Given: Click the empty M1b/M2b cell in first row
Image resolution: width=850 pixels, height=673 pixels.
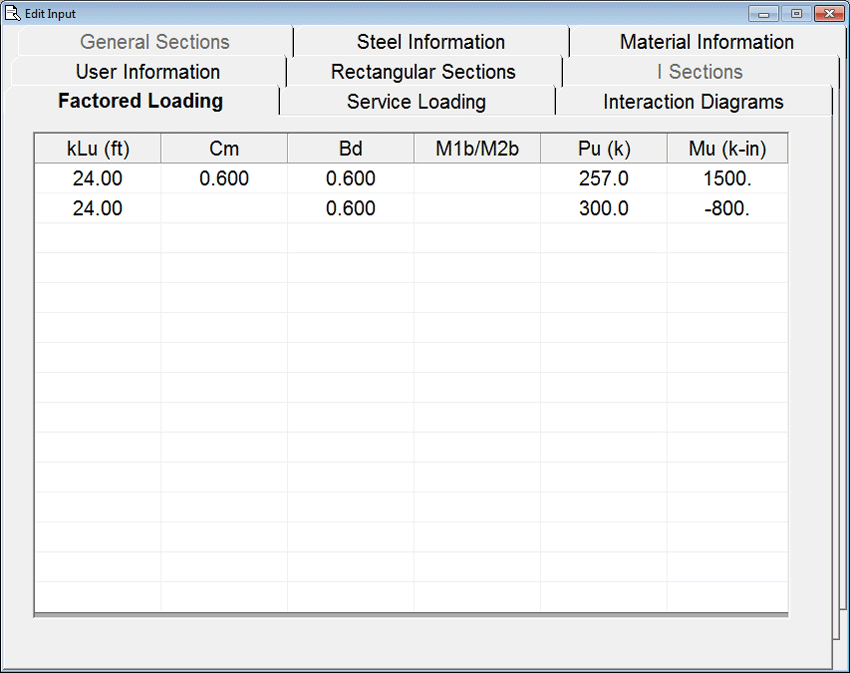Looking at the screenshot, I should (477, 179).
